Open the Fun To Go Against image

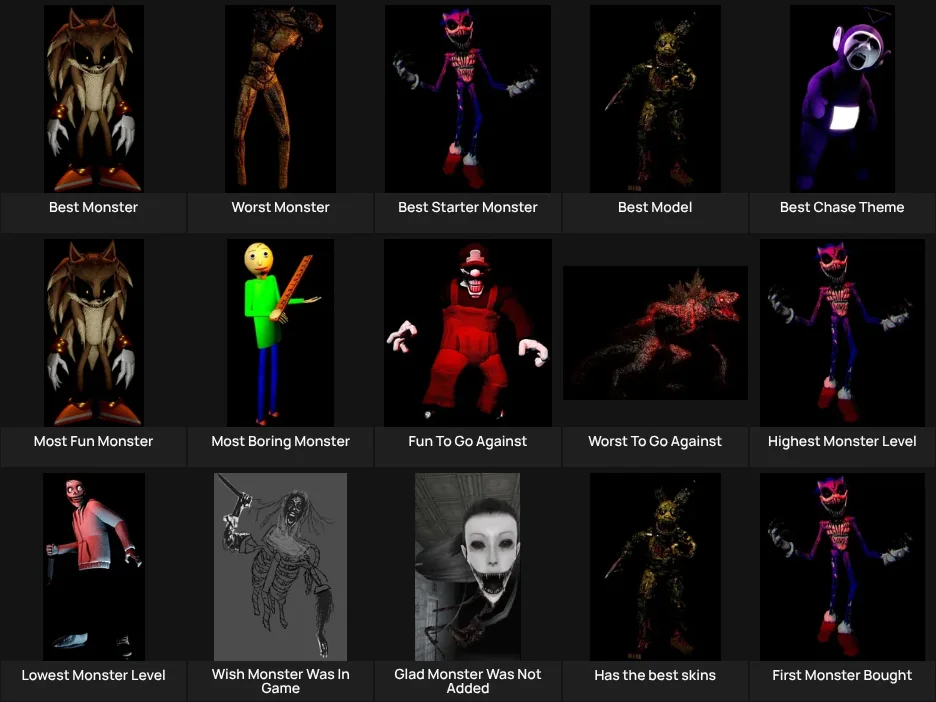pyautogui.click(x=467, y=332)
